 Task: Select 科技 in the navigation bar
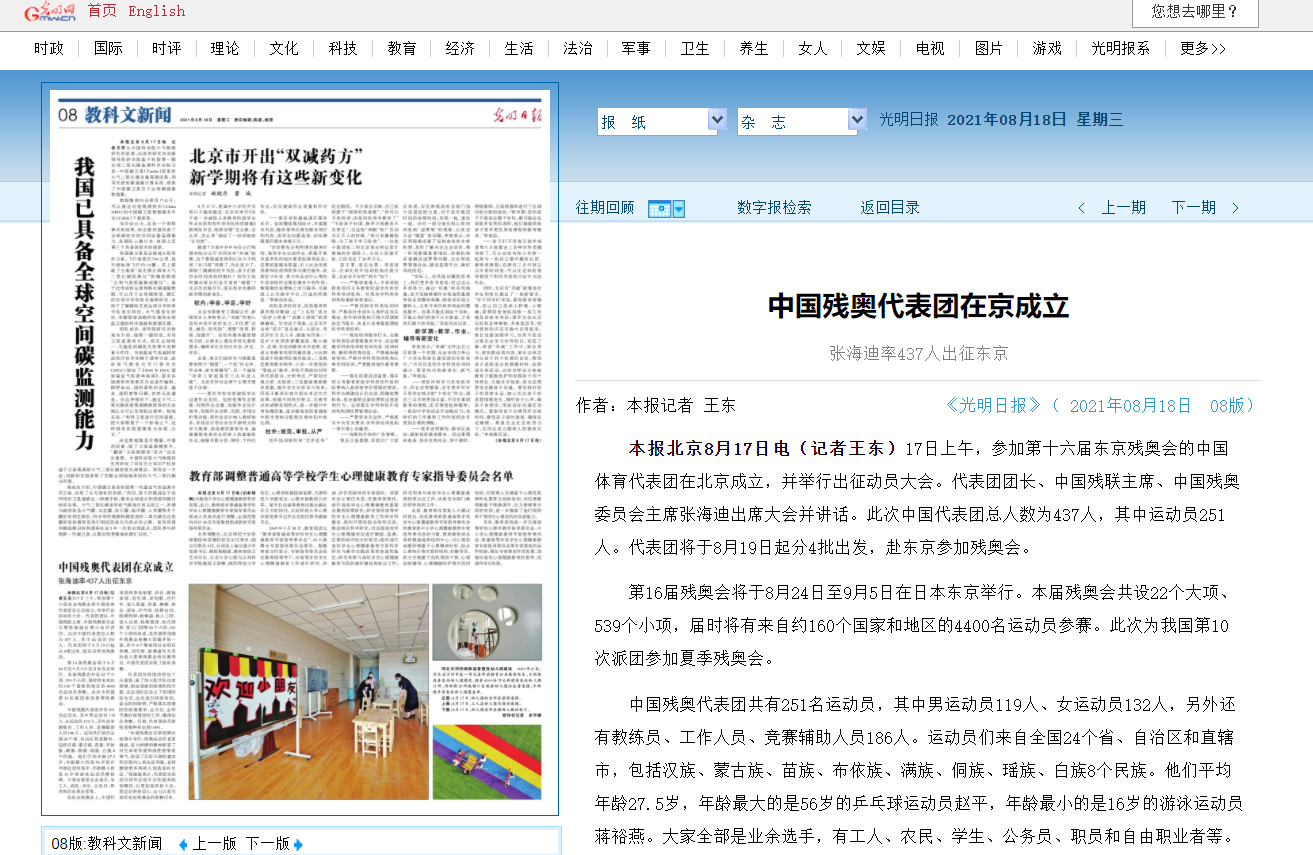click(x=342, y=48)
